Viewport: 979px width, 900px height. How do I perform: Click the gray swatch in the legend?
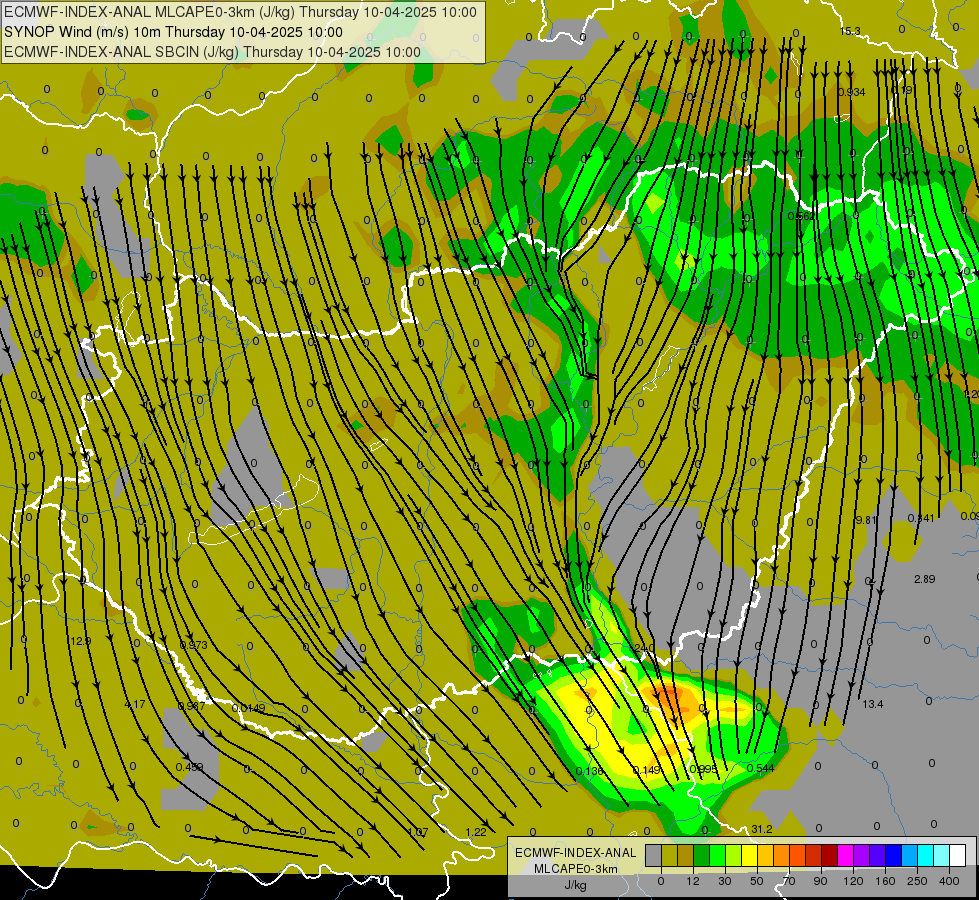653,855
